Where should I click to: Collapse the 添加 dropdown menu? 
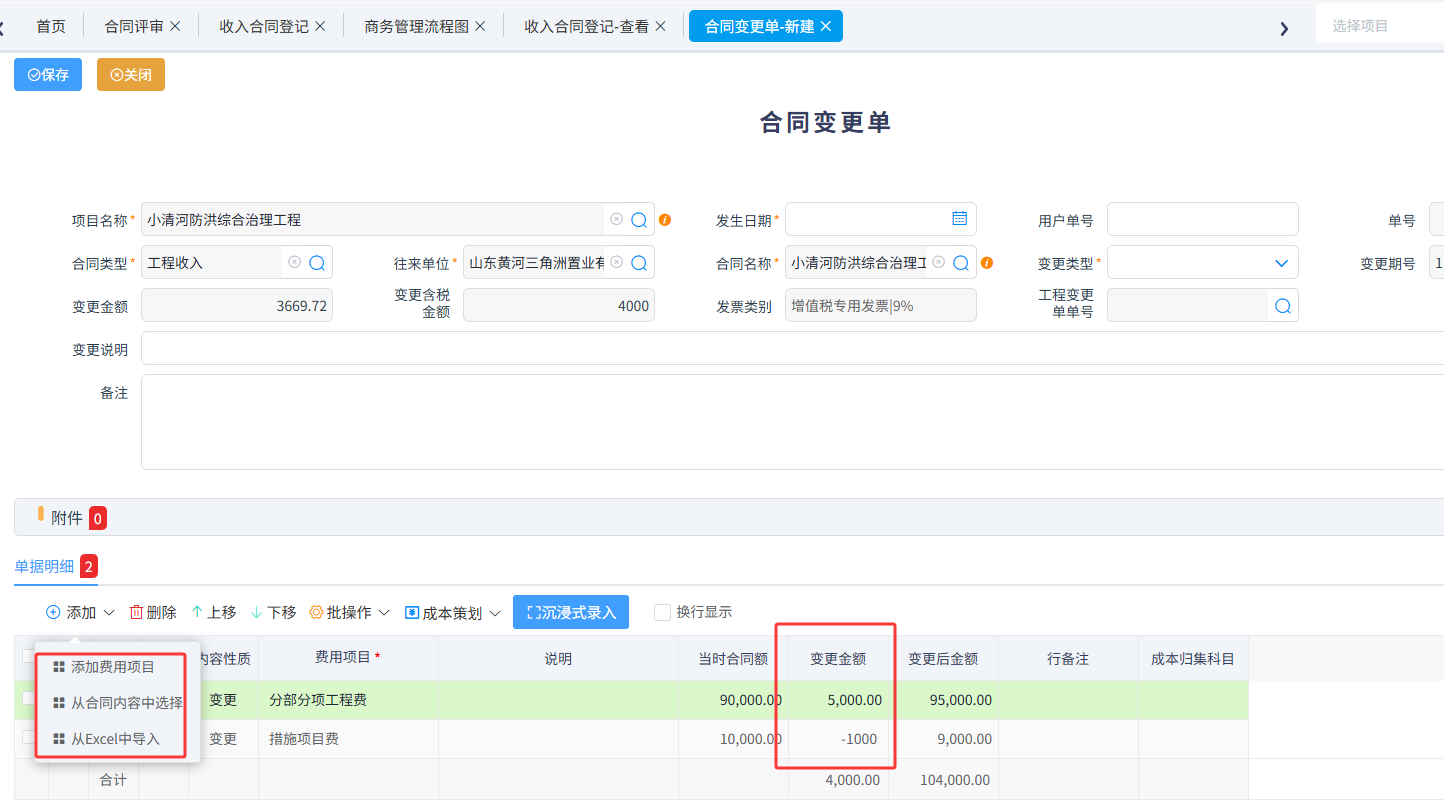click(x=80, y=612)
